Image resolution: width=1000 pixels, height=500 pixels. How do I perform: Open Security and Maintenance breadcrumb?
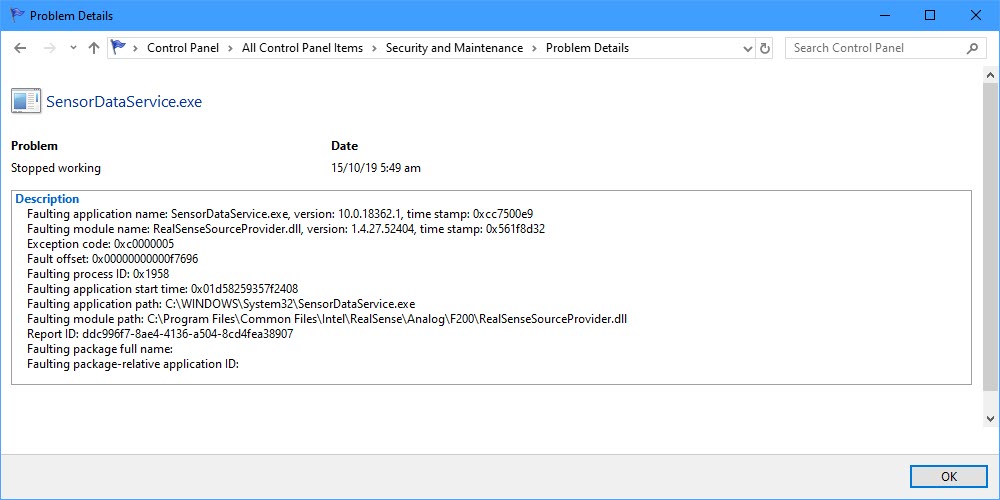(x=454, y=48)
